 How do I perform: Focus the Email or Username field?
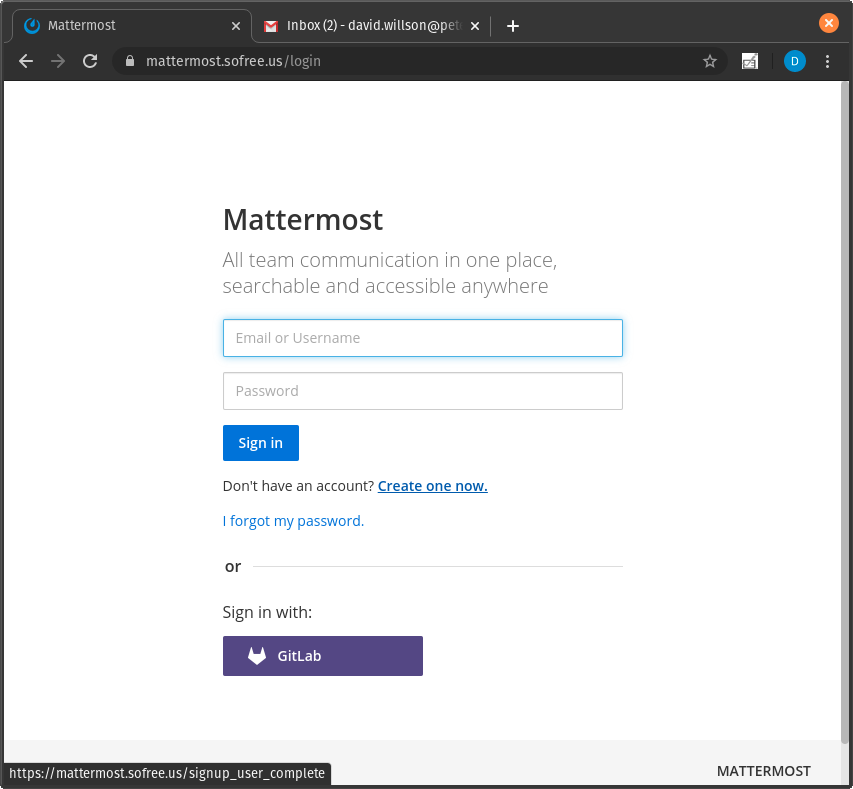pos(422,338)
